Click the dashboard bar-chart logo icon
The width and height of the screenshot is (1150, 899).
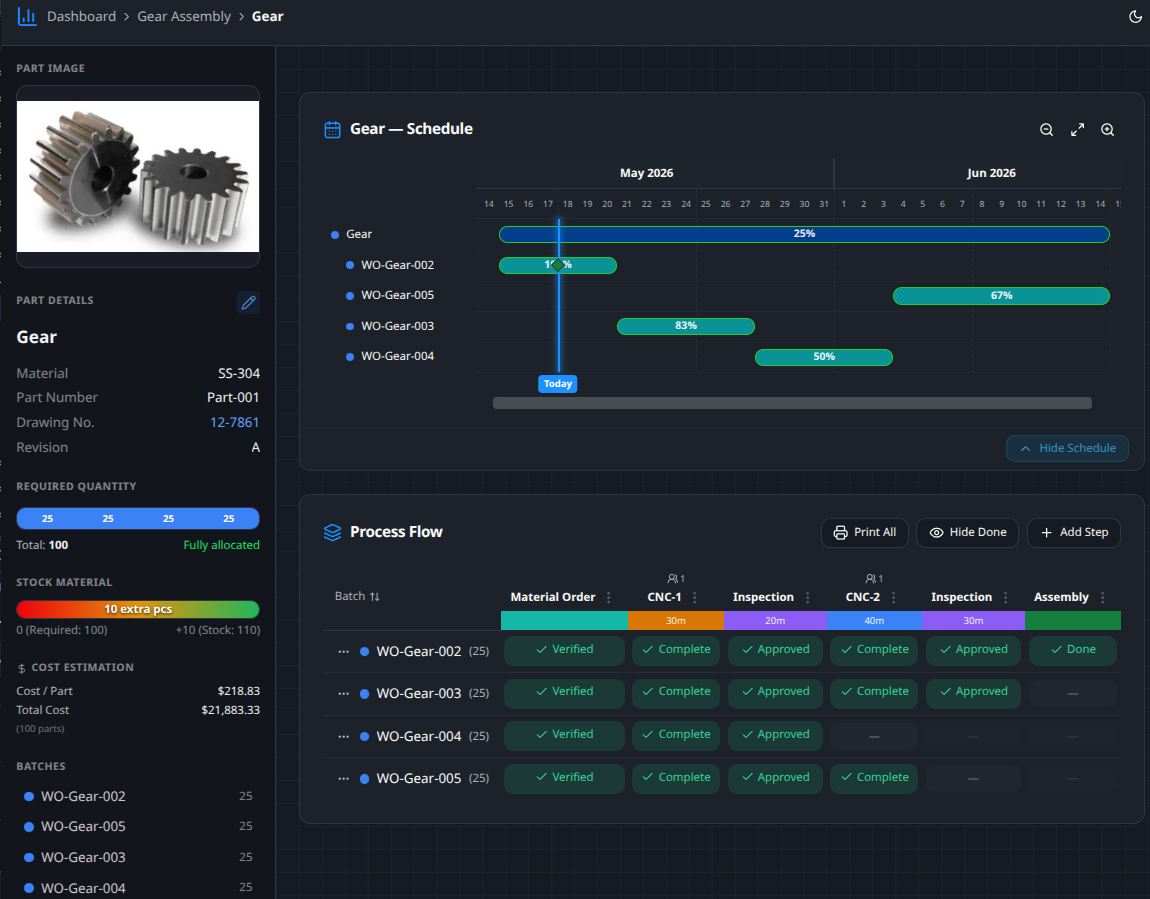(x=27, y=16)
